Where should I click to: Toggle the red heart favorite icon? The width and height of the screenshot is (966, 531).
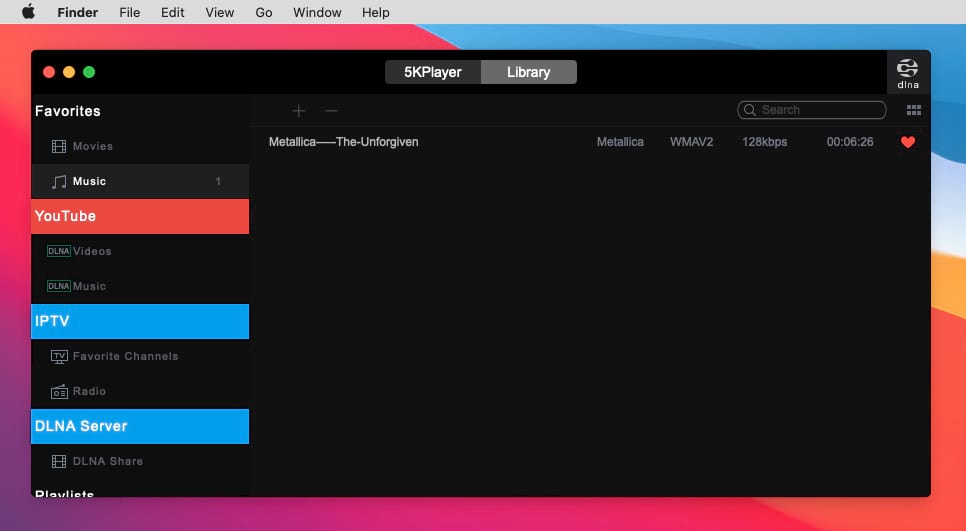pyautogui.click(x=907, y=142)
